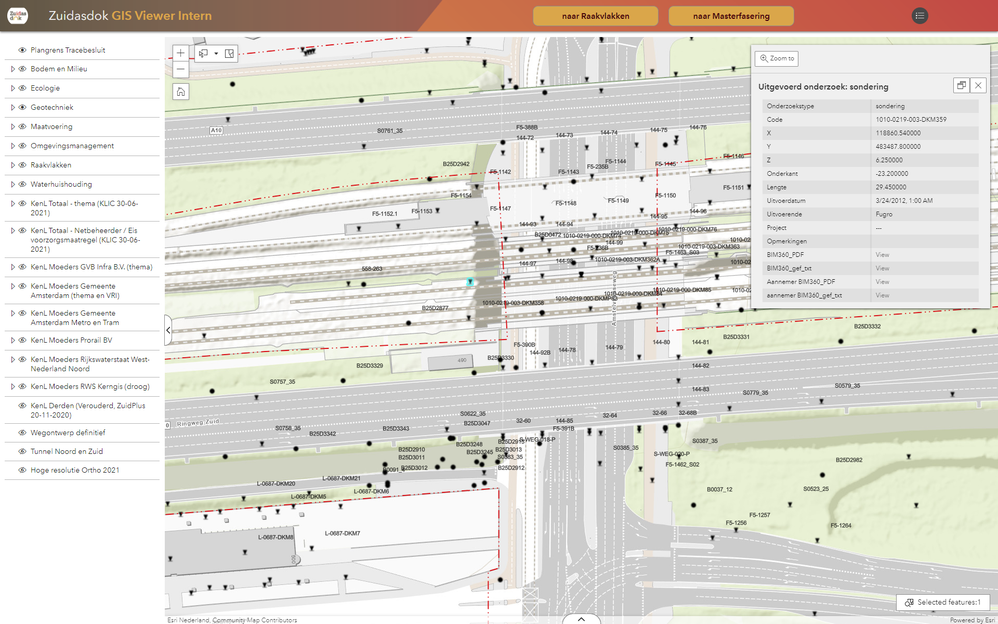Zoom in the map with plus button
This screenshot has height=624, width=998.
coord(181,53)
